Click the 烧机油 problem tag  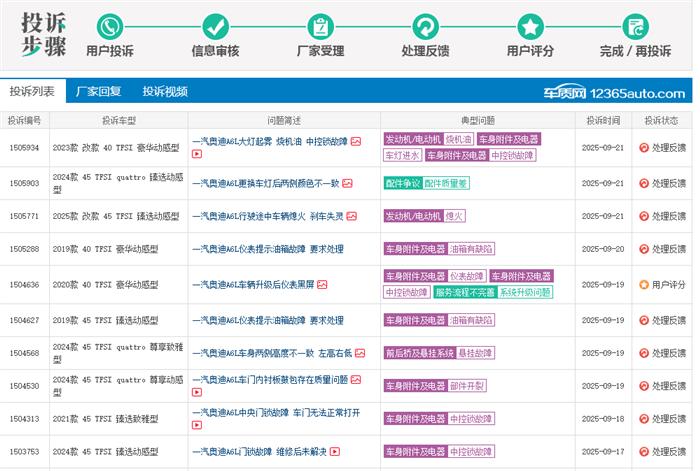tap(458, 140)
